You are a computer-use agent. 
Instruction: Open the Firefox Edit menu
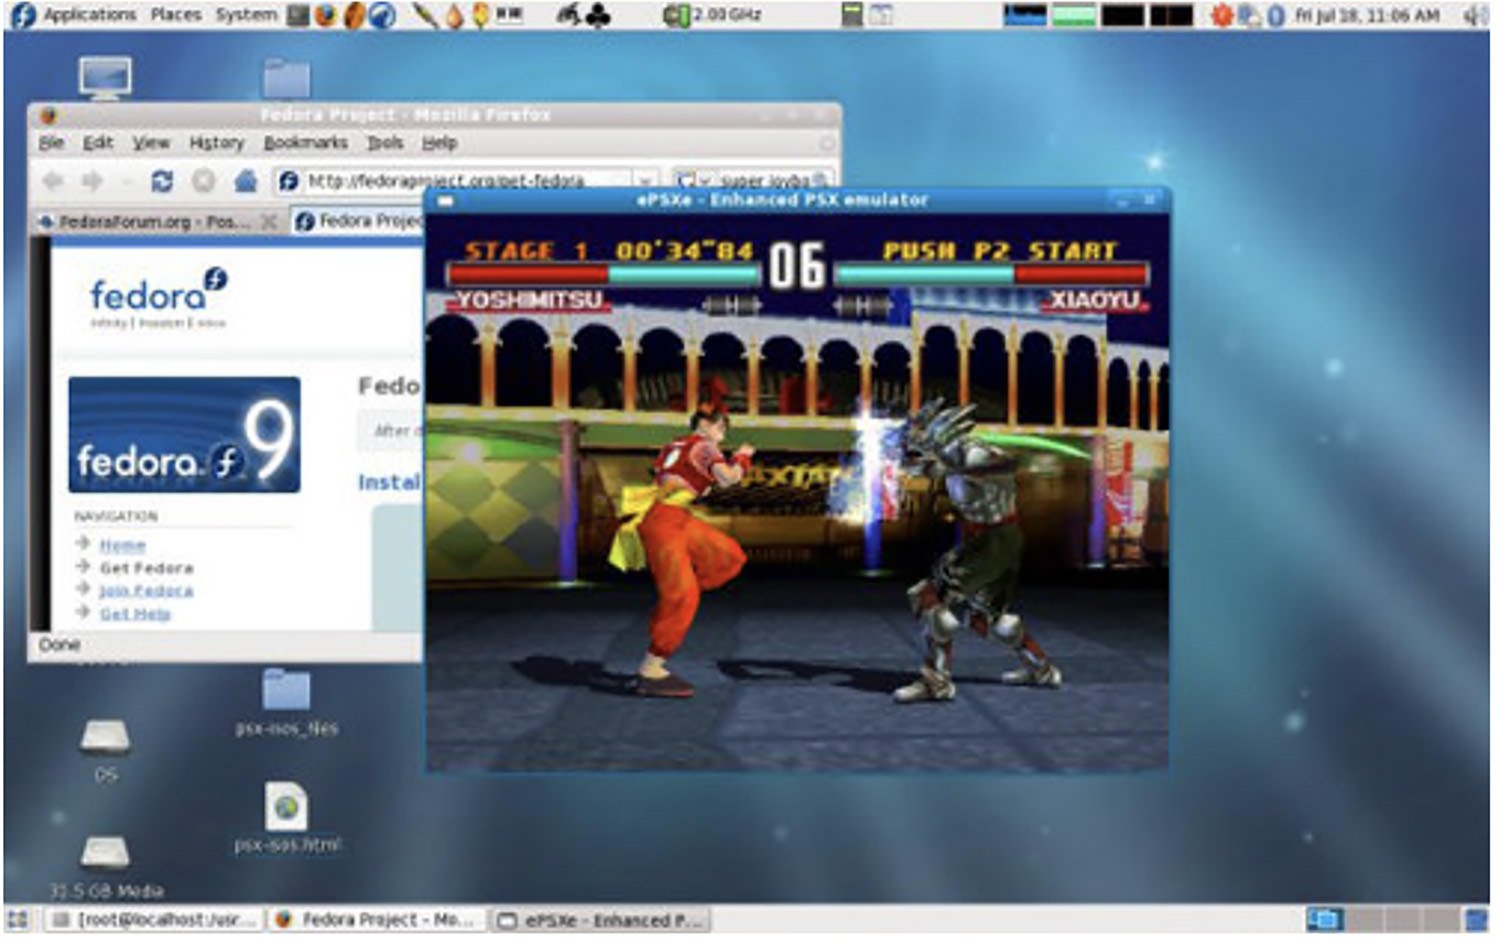click(98, 143)
